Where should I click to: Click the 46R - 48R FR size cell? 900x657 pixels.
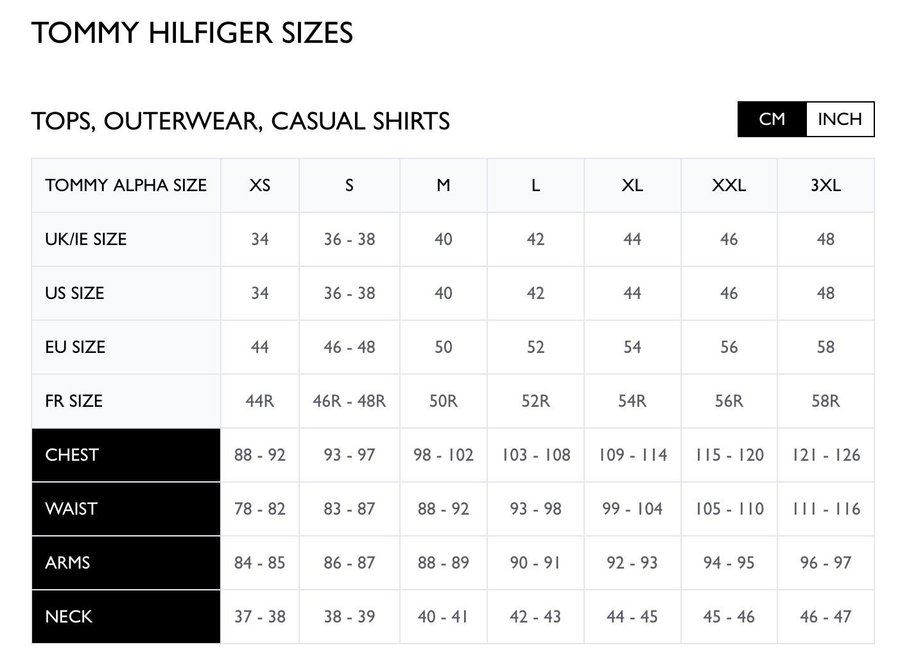point(349,401)
